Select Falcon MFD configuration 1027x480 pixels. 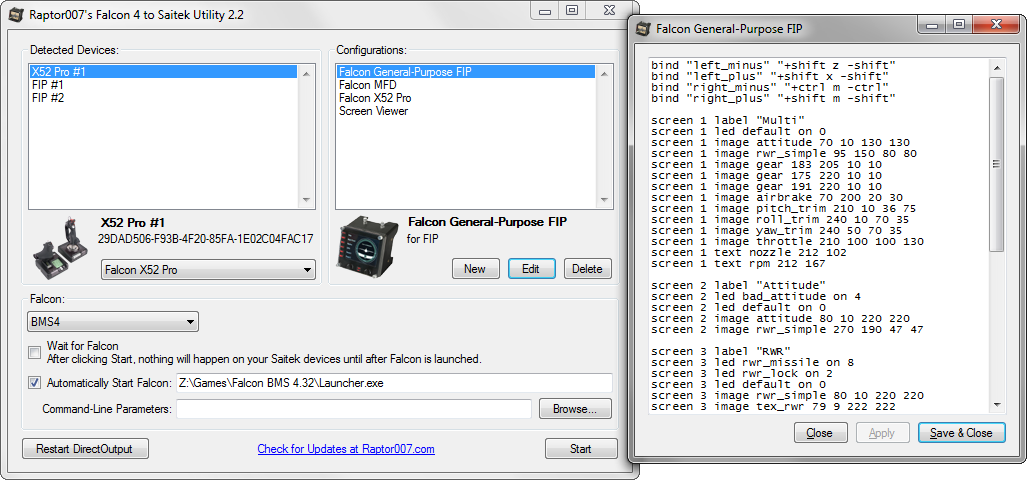466,84
